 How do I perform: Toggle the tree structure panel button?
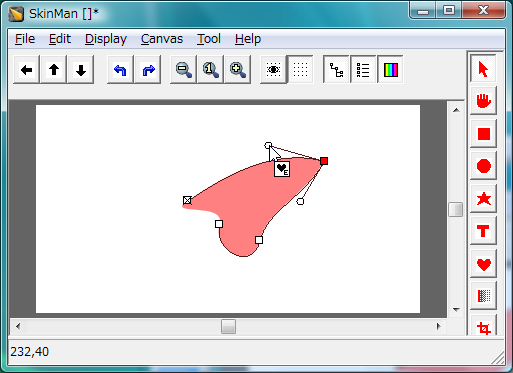[x=336, y=70]
